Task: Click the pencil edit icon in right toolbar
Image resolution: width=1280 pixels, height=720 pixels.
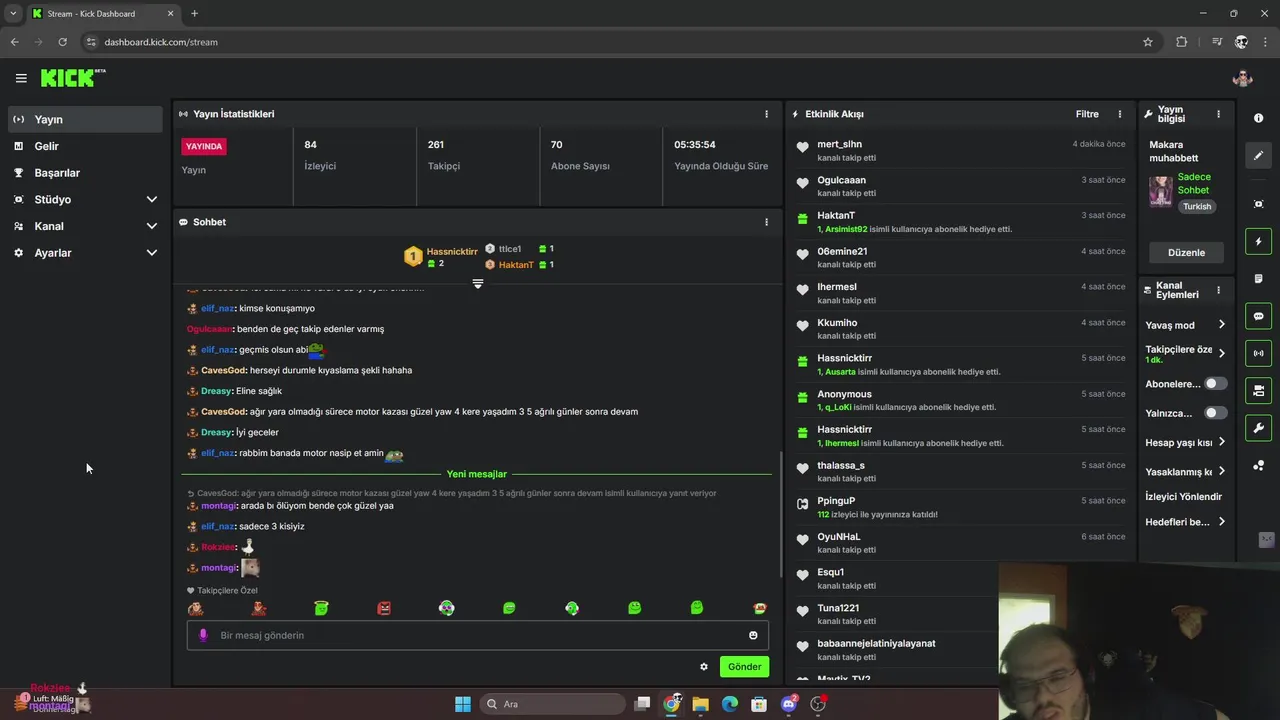Action: coord(1258,155)
